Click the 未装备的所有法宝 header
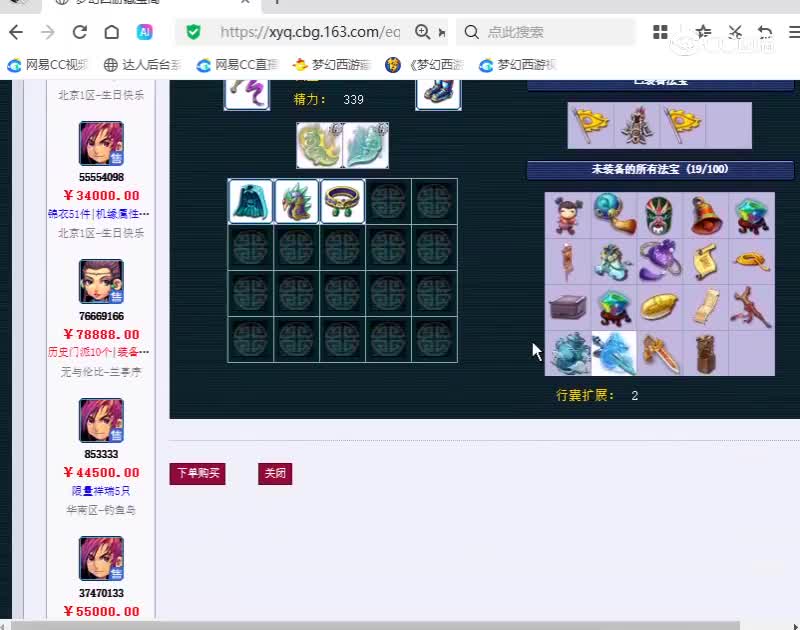 [x=660, y=169]
